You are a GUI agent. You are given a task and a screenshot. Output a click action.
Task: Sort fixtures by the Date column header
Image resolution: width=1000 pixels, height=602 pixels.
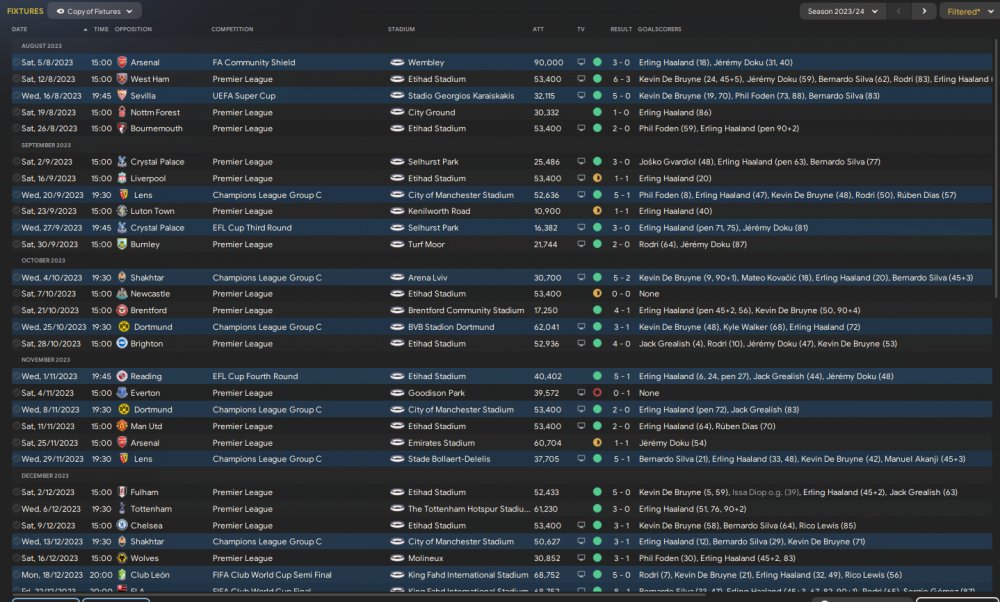[x=20, y=29]
